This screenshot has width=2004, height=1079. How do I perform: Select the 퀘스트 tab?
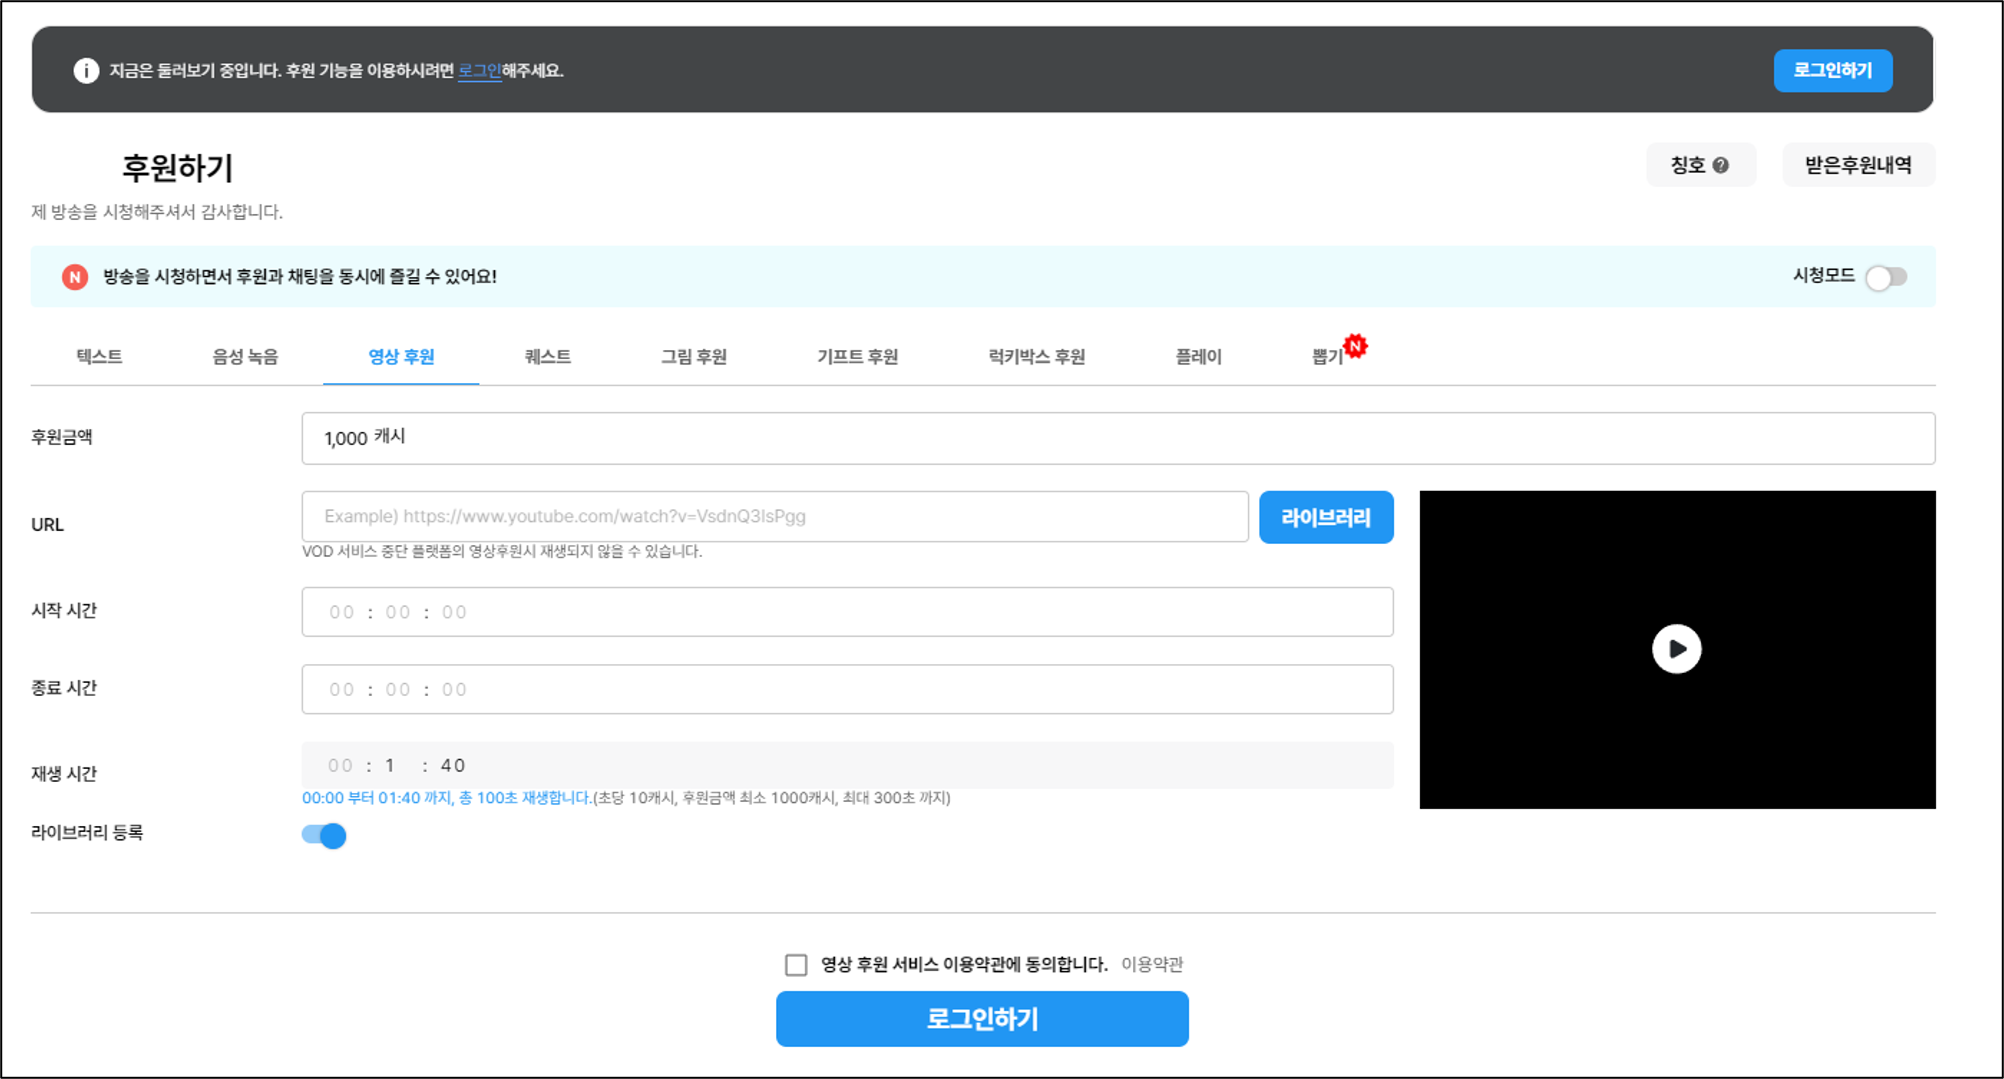click(x=547, y=357)
